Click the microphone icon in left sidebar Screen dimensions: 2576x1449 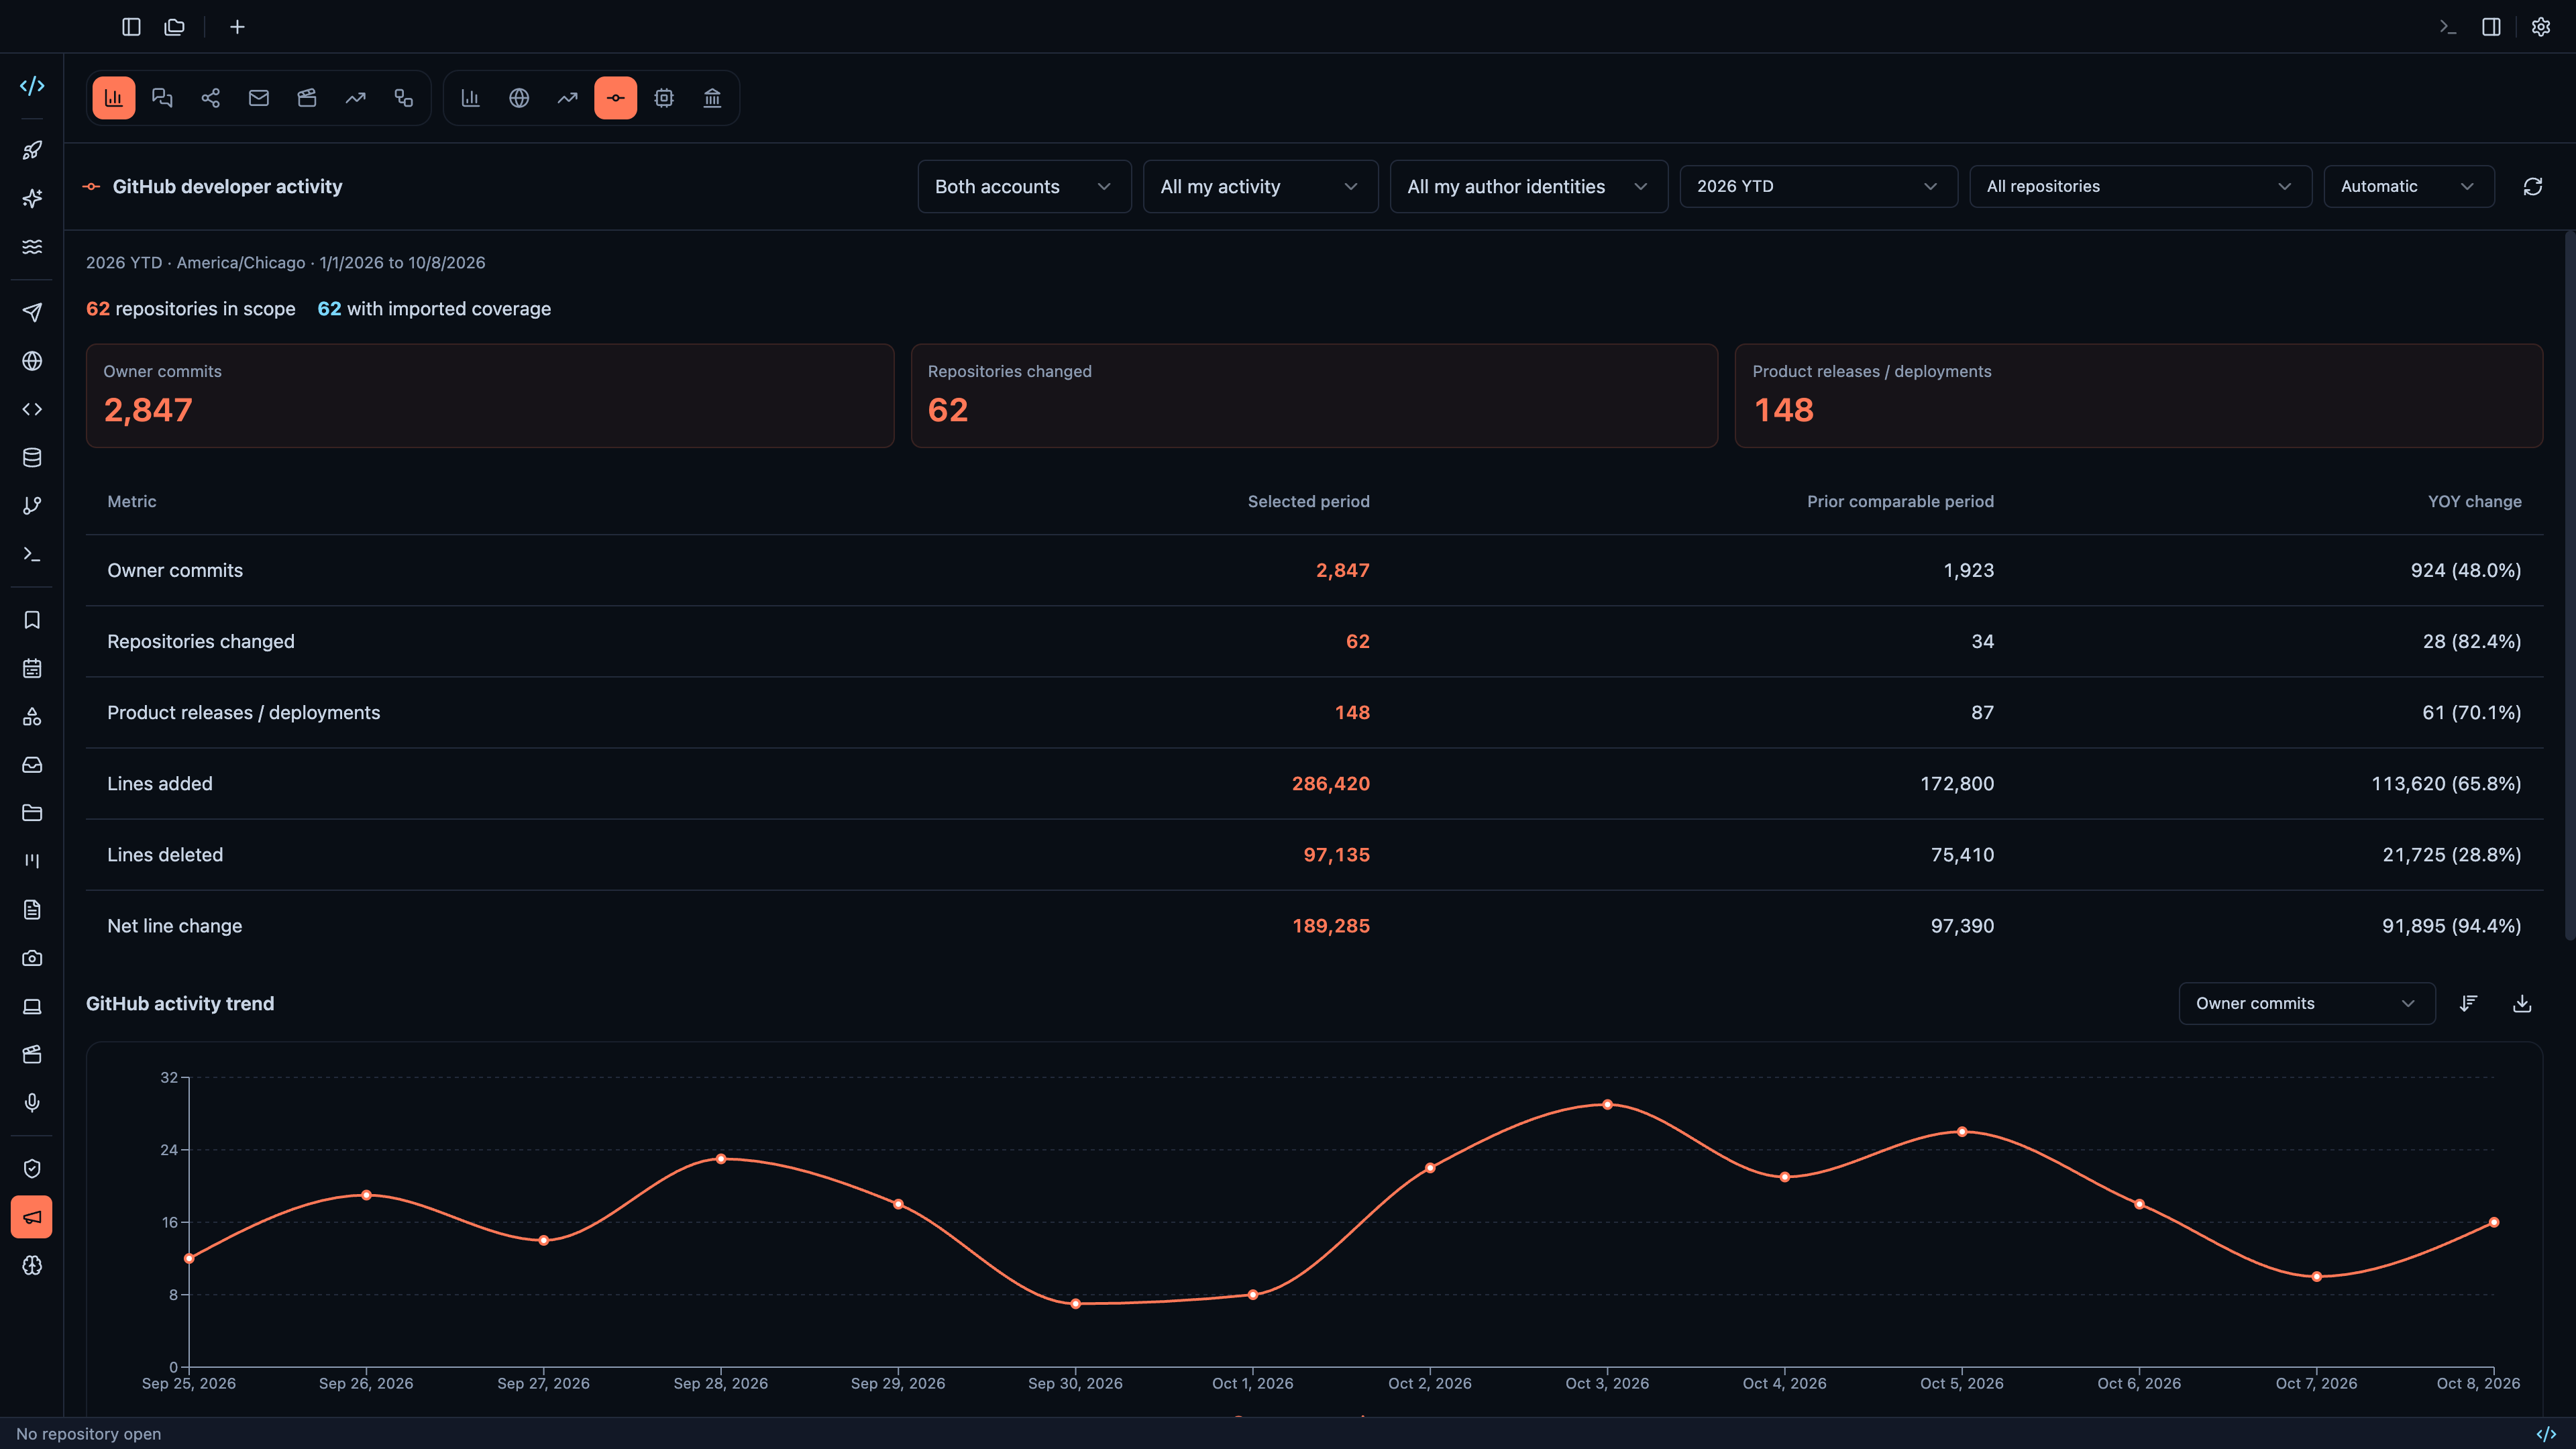coord(32,1102)
